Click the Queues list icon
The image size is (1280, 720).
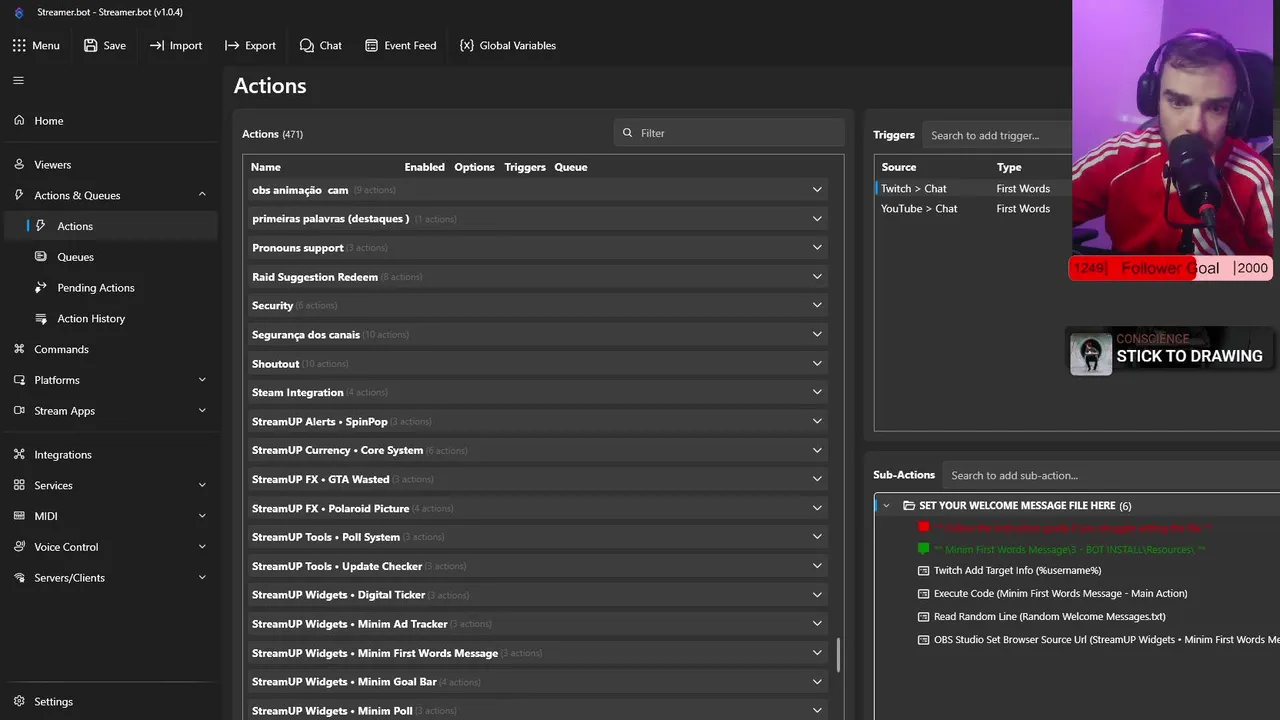coord(41,257)
